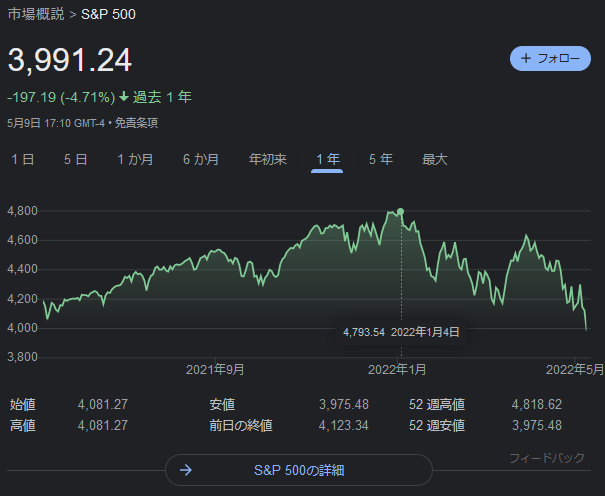Click the down arrow change indicator icon
605x496 pixels.
[124, 96]
